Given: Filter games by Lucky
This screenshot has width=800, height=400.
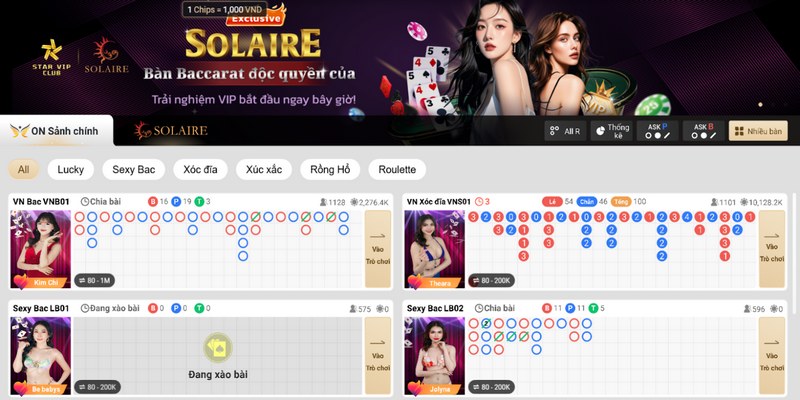Looking at the screenshot, I should (70, 169).
